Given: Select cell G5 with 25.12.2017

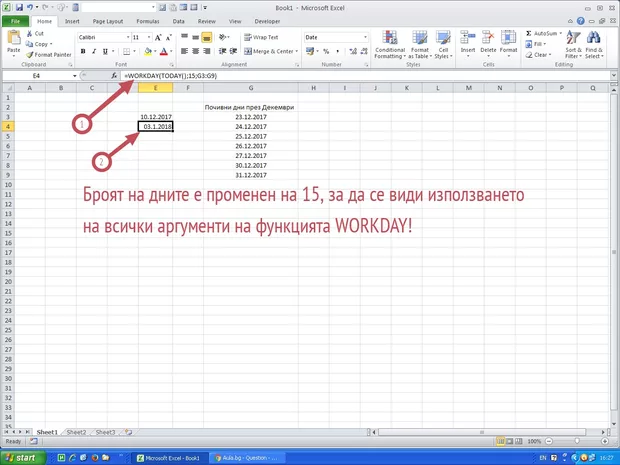Looking at the screenshot, I should [x=251, y=136].
